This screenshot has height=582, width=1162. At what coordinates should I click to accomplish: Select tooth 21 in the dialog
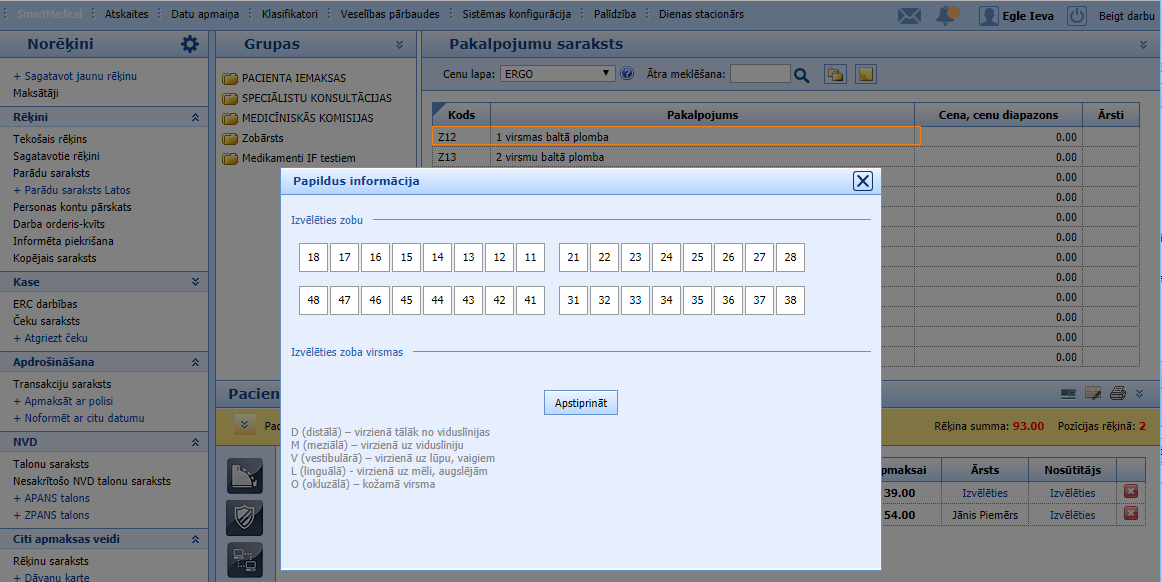click(x=573, y=258)
